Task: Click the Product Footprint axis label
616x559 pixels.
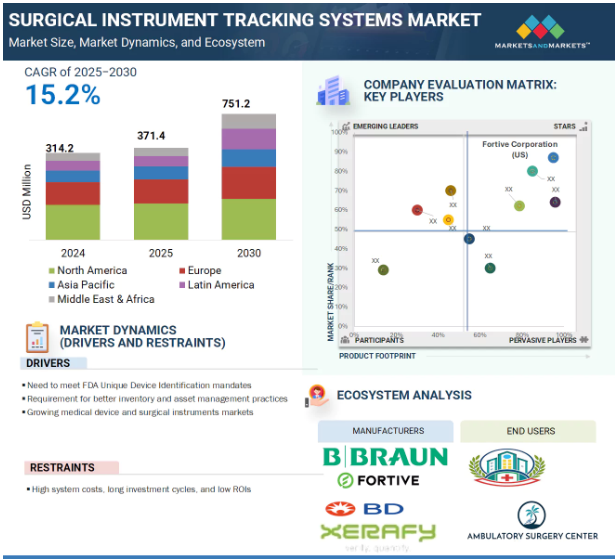Action: coord(377,356)
